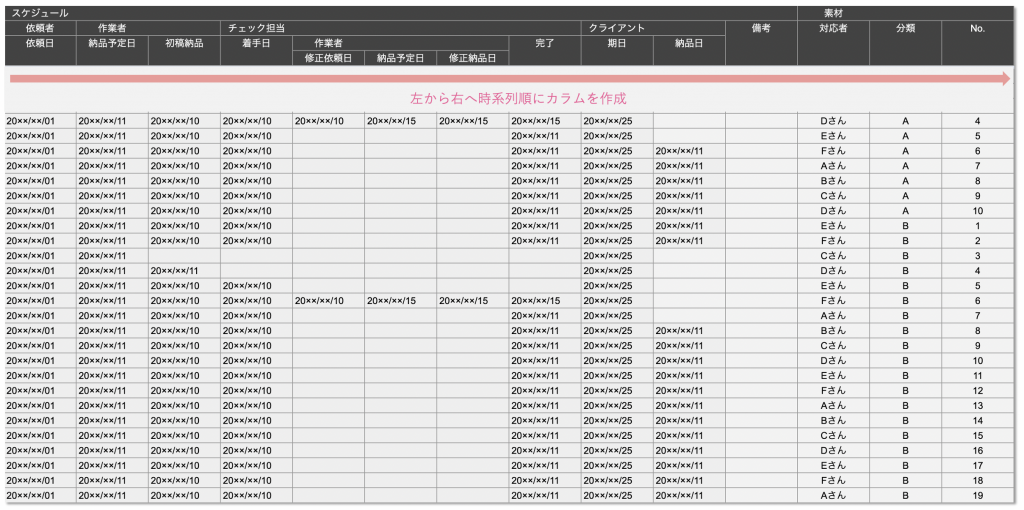This screenshot has height=510, width=1024.
Task: Click 分類 cell A in row Fさん No. 6
Action: (905, 151)
